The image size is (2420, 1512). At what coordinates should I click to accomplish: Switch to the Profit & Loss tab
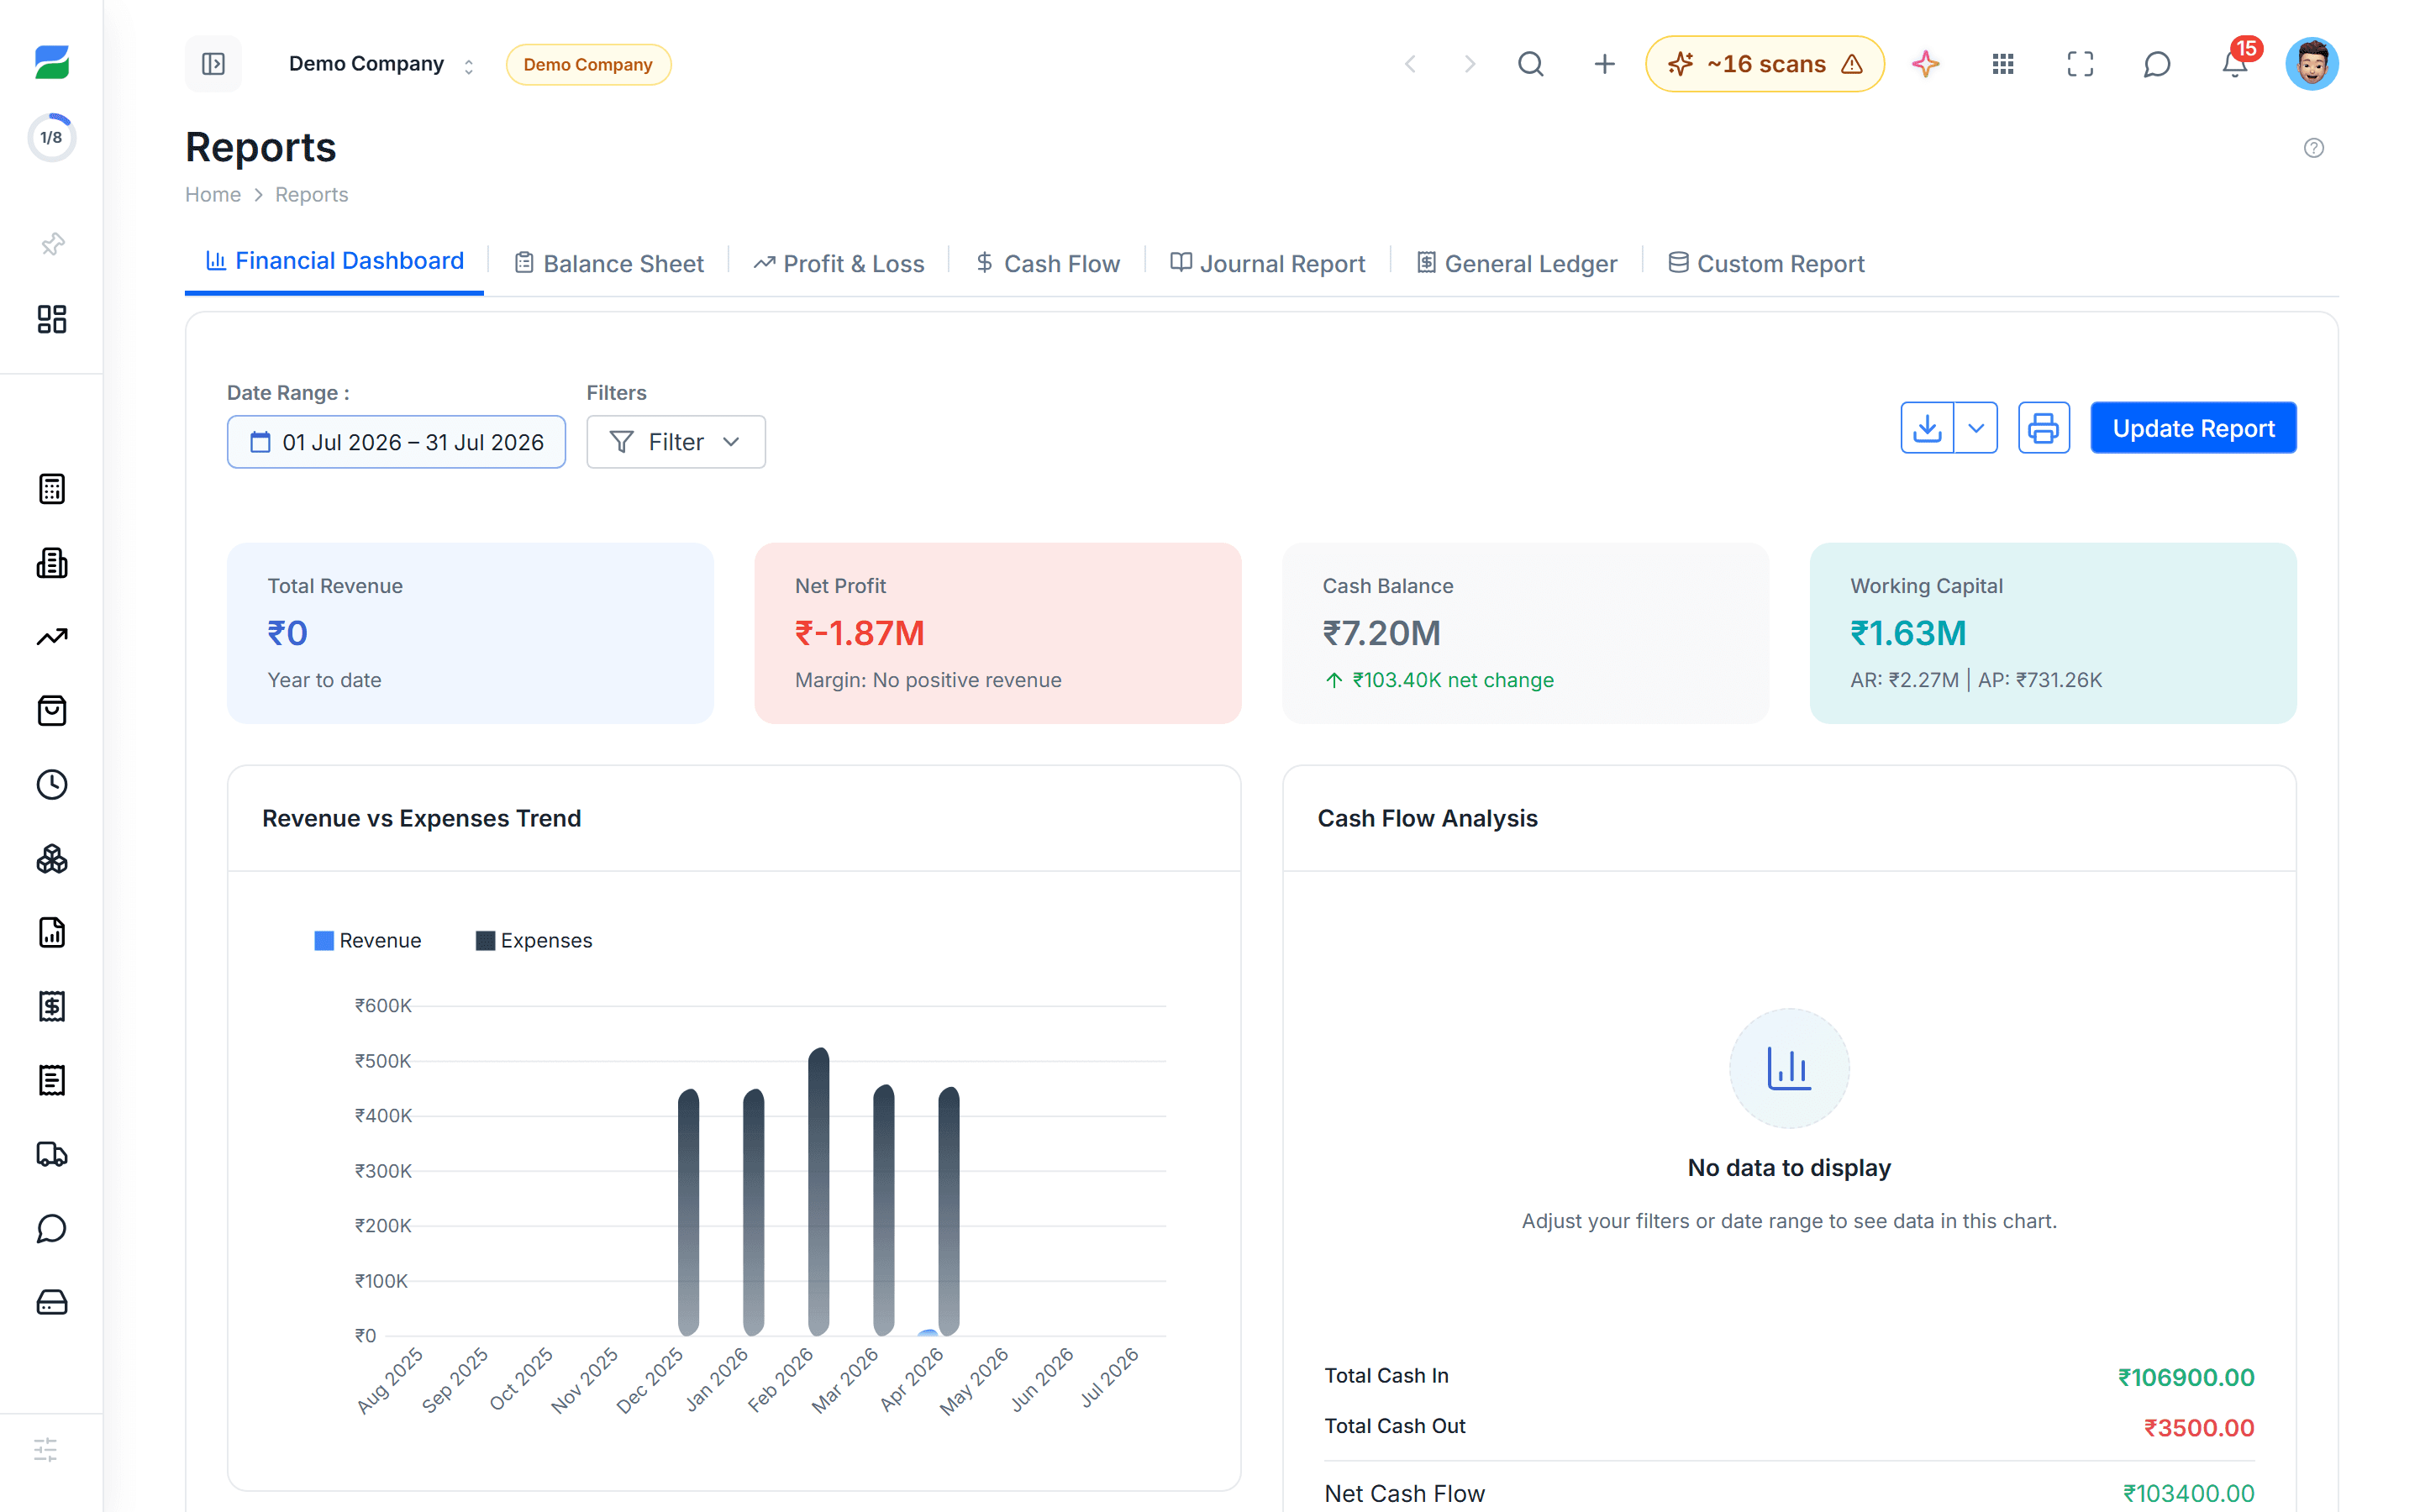[839, 264]
